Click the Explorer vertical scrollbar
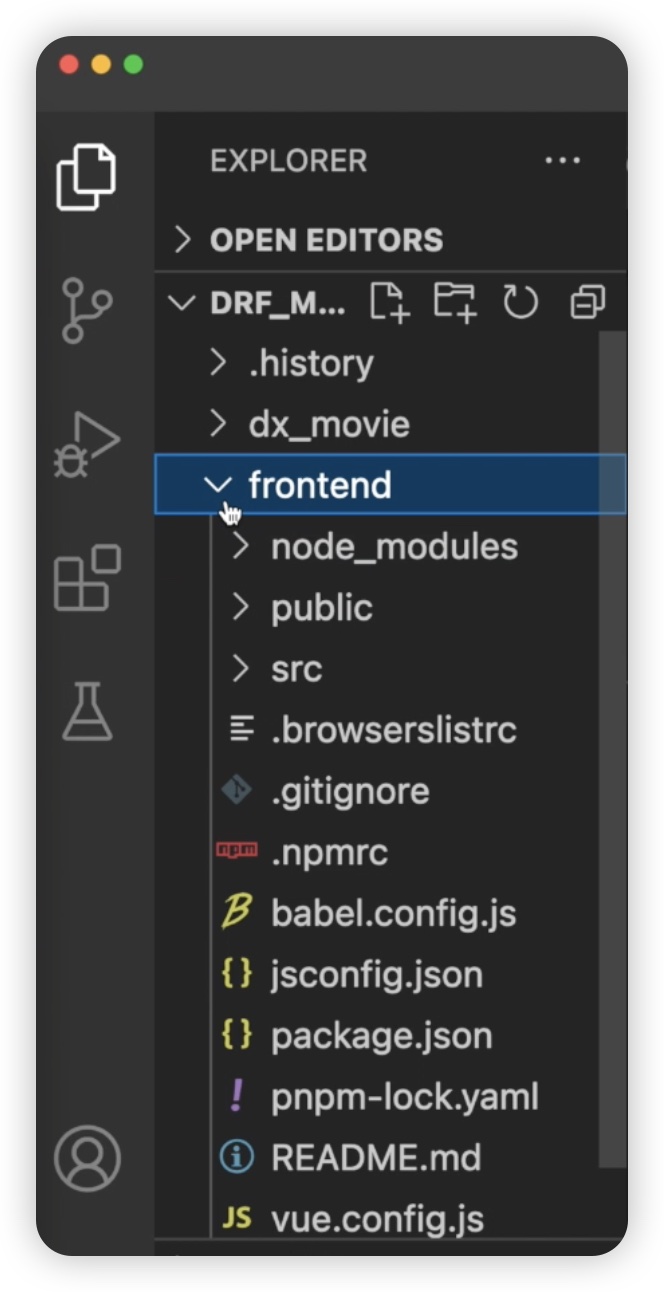This screenshot has width=664, height=1292. point(611,750)
